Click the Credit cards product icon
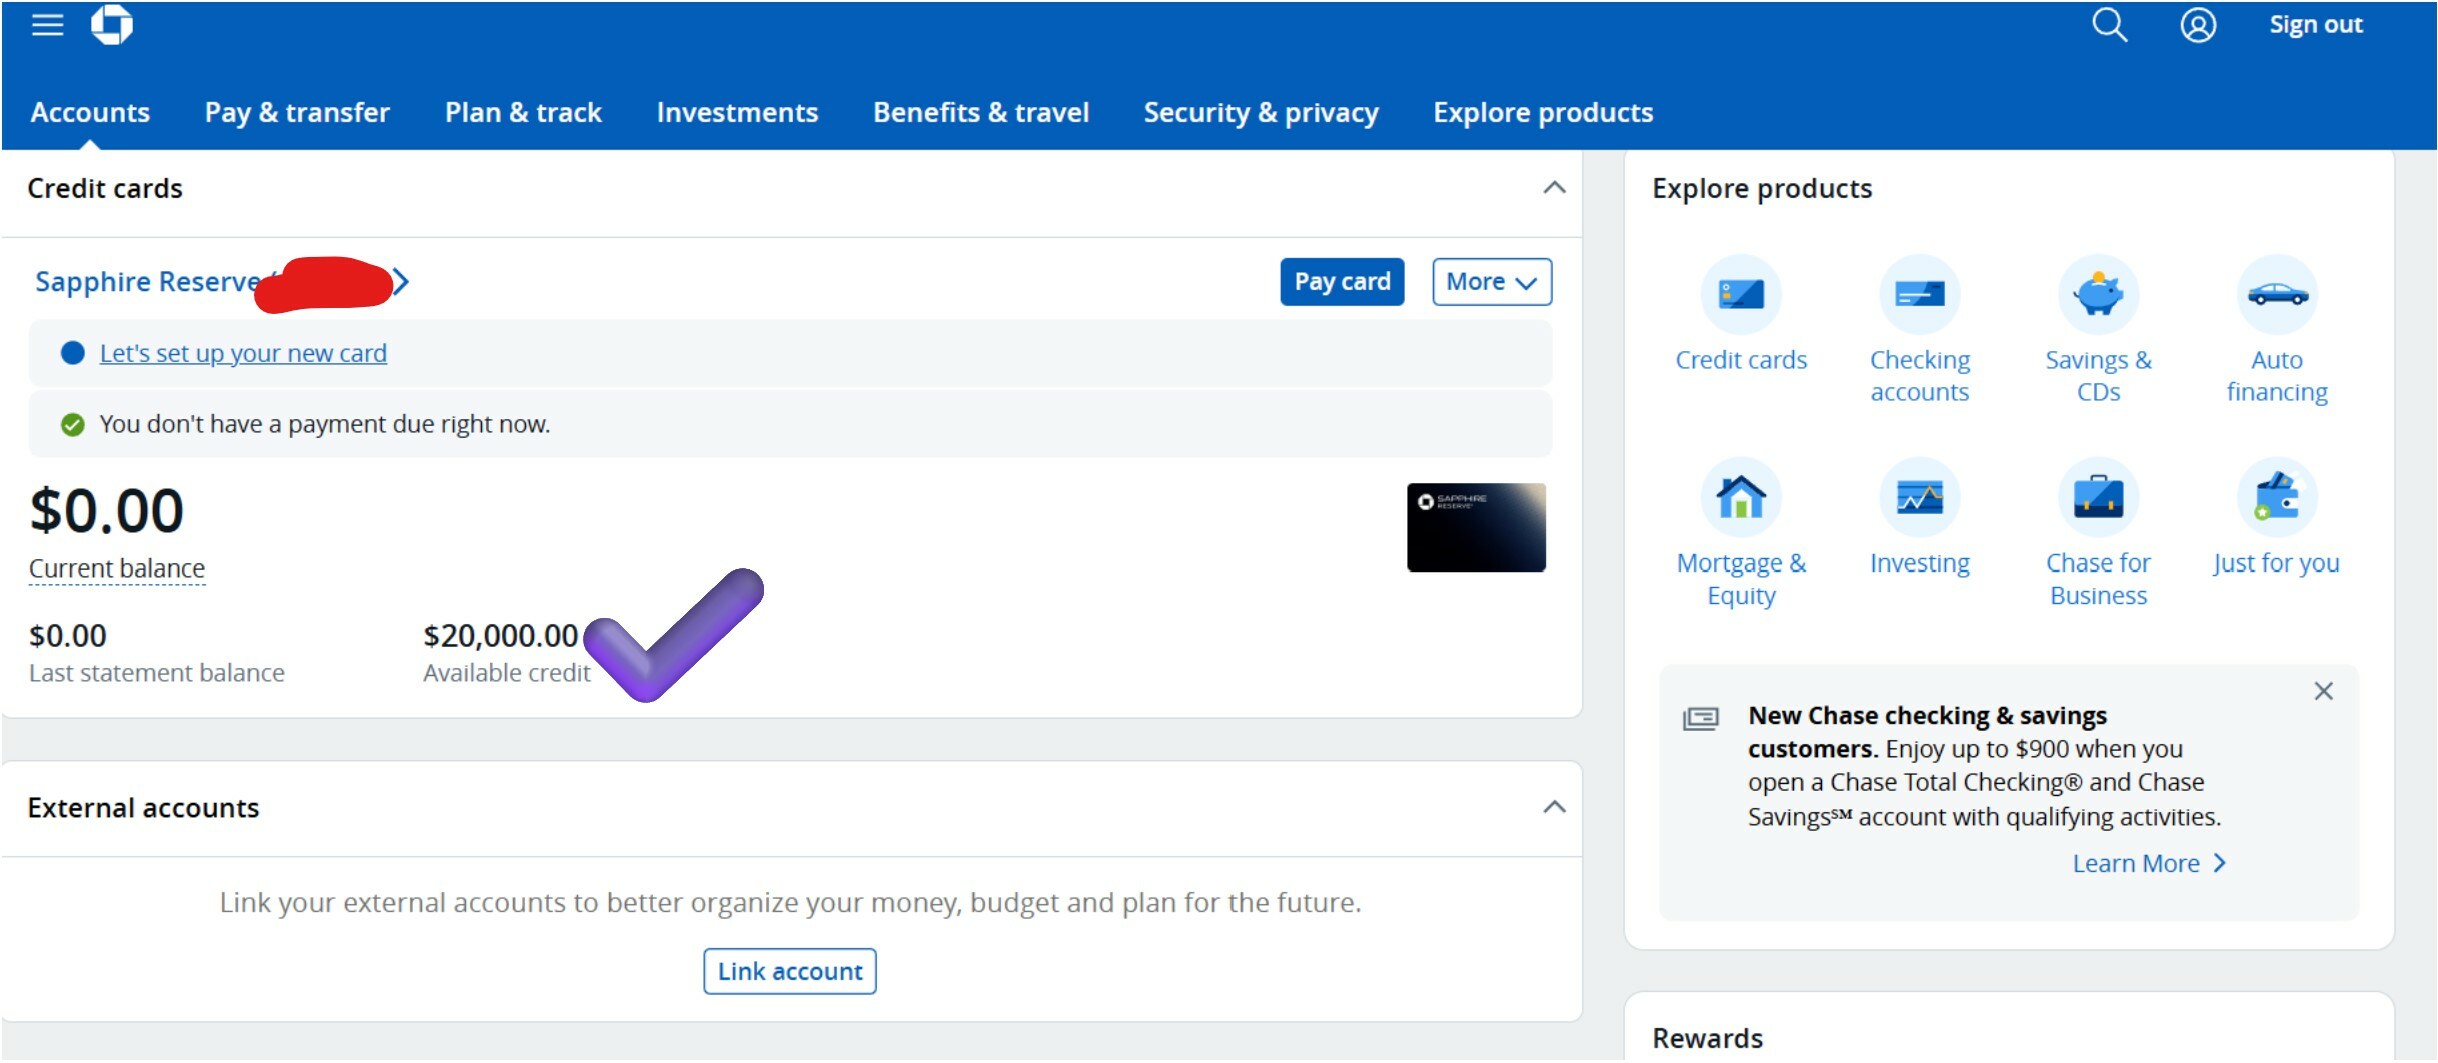The width and height of the screenshot is (2438, 1063). tap(1741, 294)
